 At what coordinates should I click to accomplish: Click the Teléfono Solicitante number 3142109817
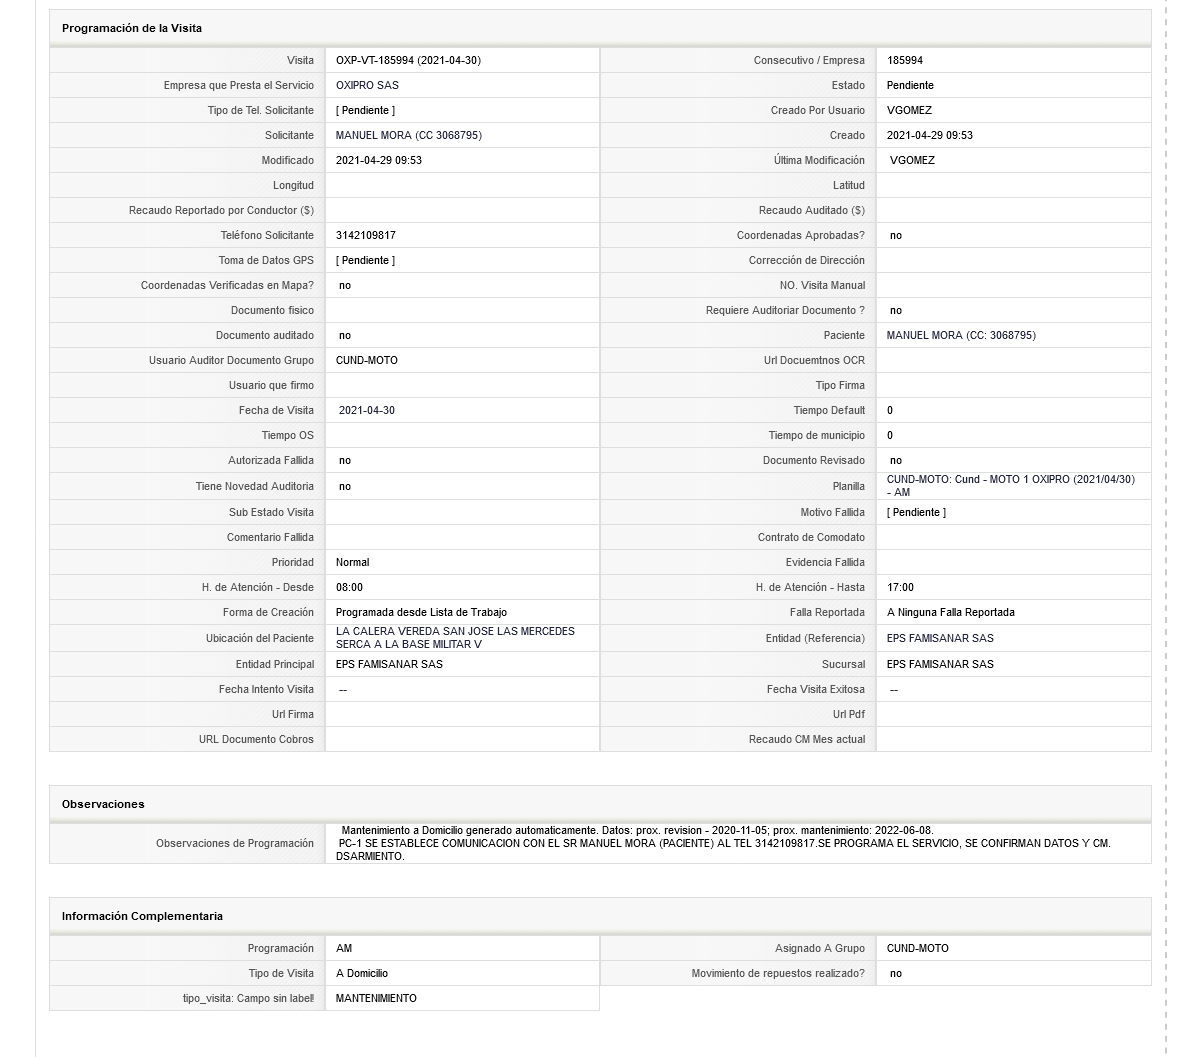[366, 235]
